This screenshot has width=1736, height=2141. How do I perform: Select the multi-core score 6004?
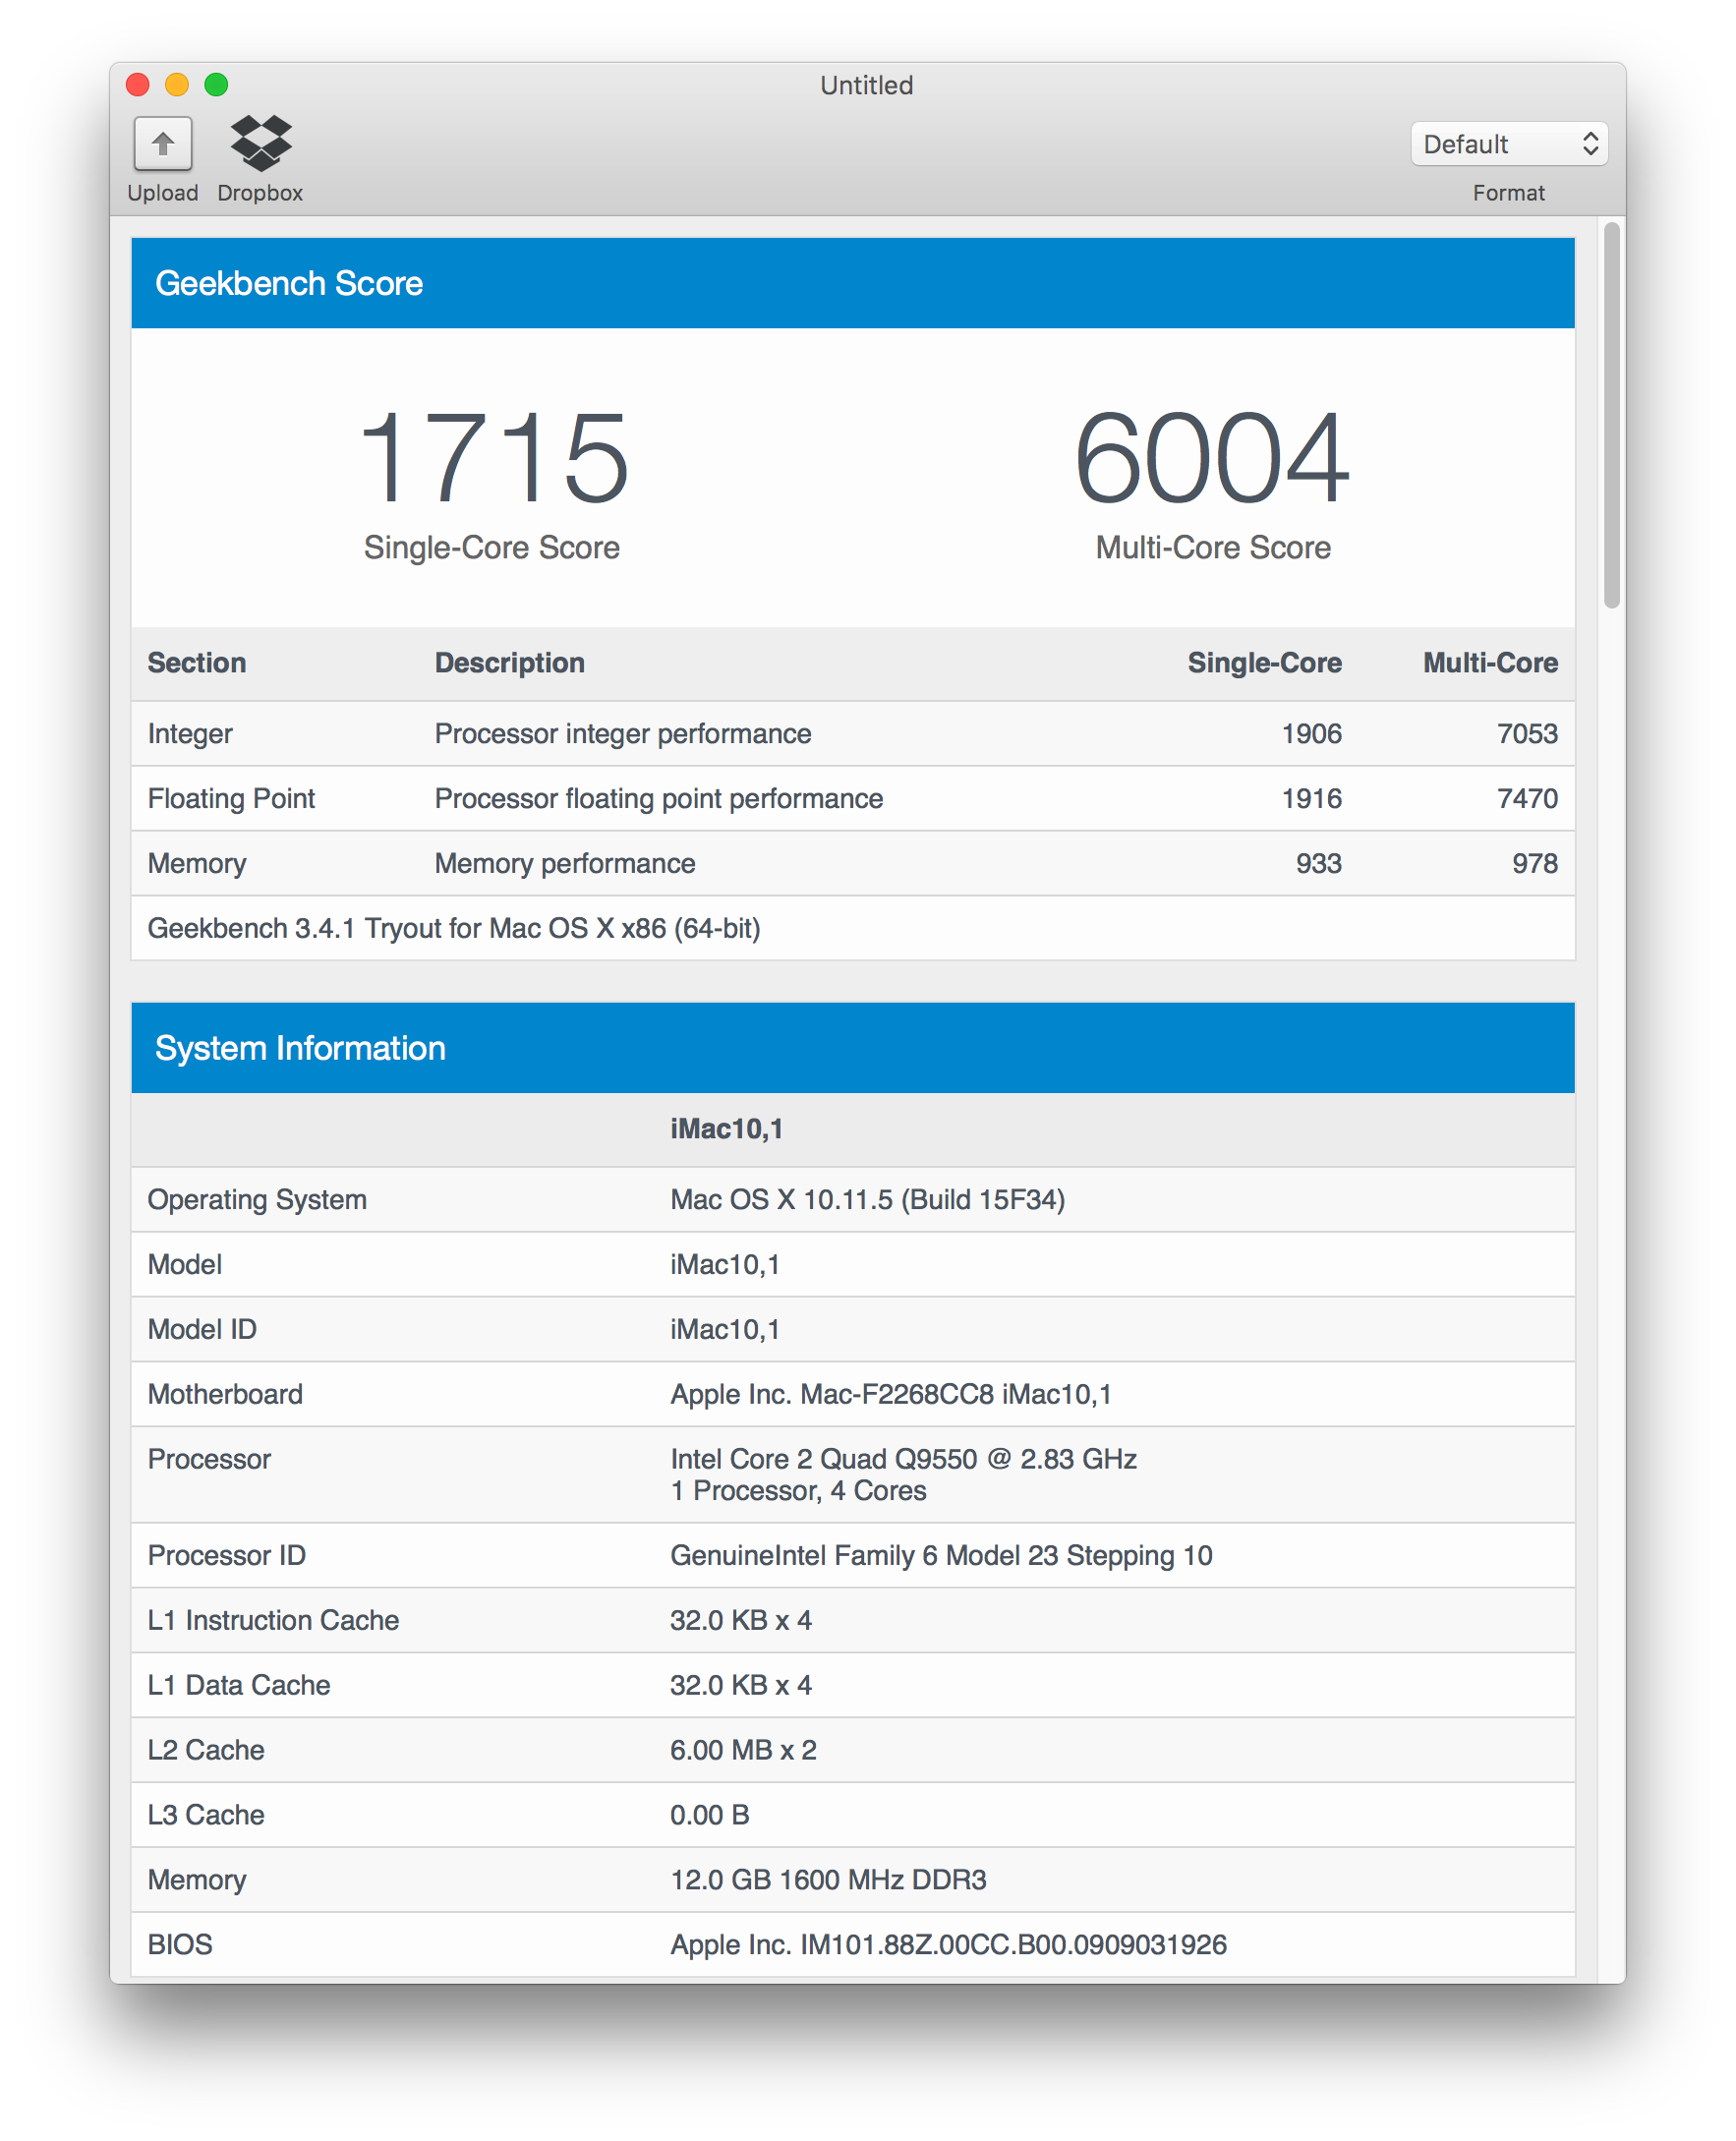pyautogui.click(x=1212, y=456)
